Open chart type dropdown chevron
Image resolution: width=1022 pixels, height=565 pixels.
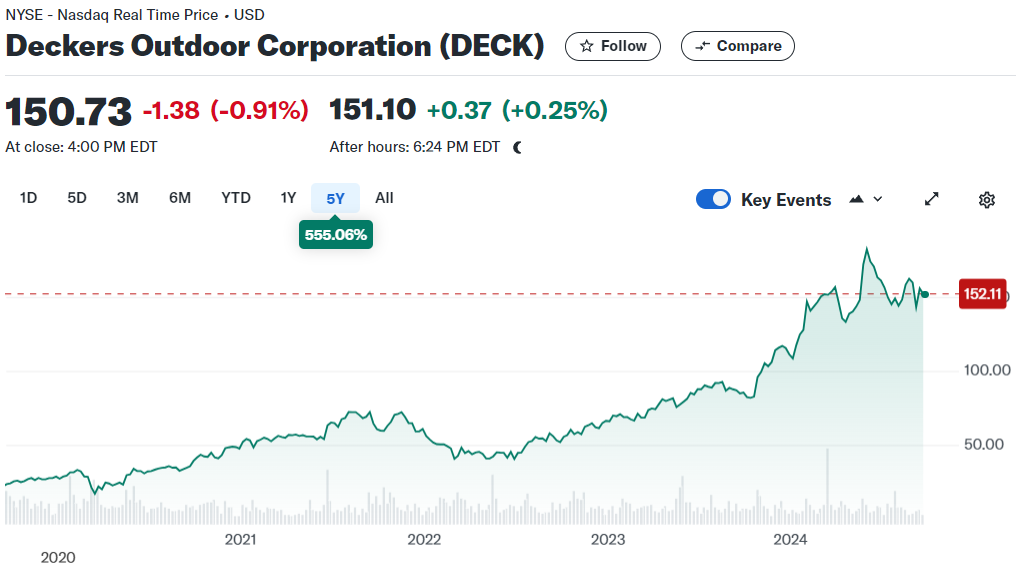click(x=878, y=199)
